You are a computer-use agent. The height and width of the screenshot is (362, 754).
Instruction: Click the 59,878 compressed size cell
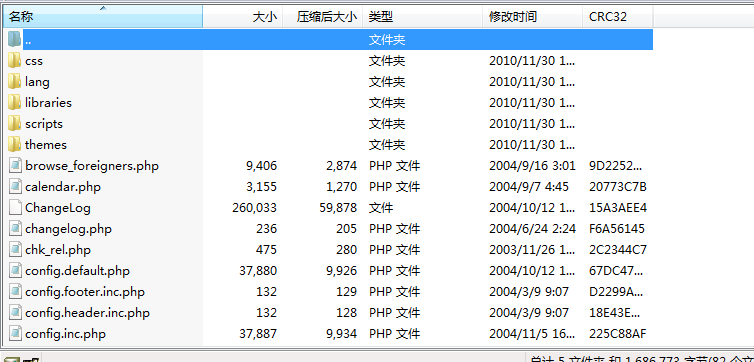click(x=338, y=208)
